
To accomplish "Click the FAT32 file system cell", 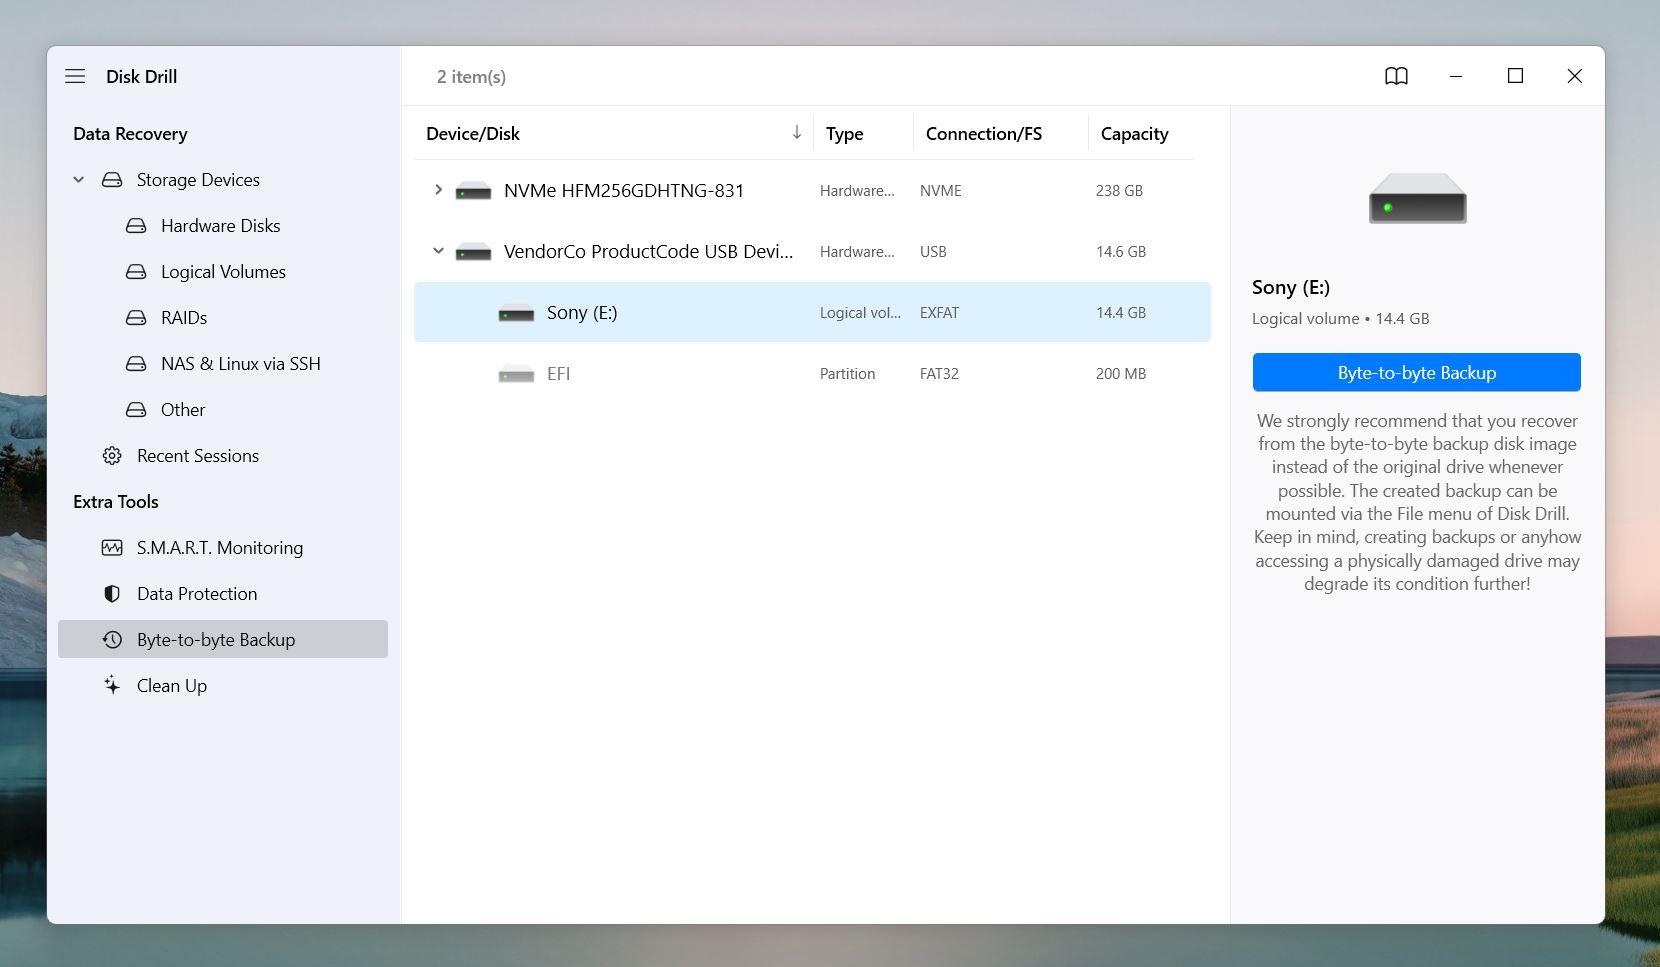I will (939, 374).
